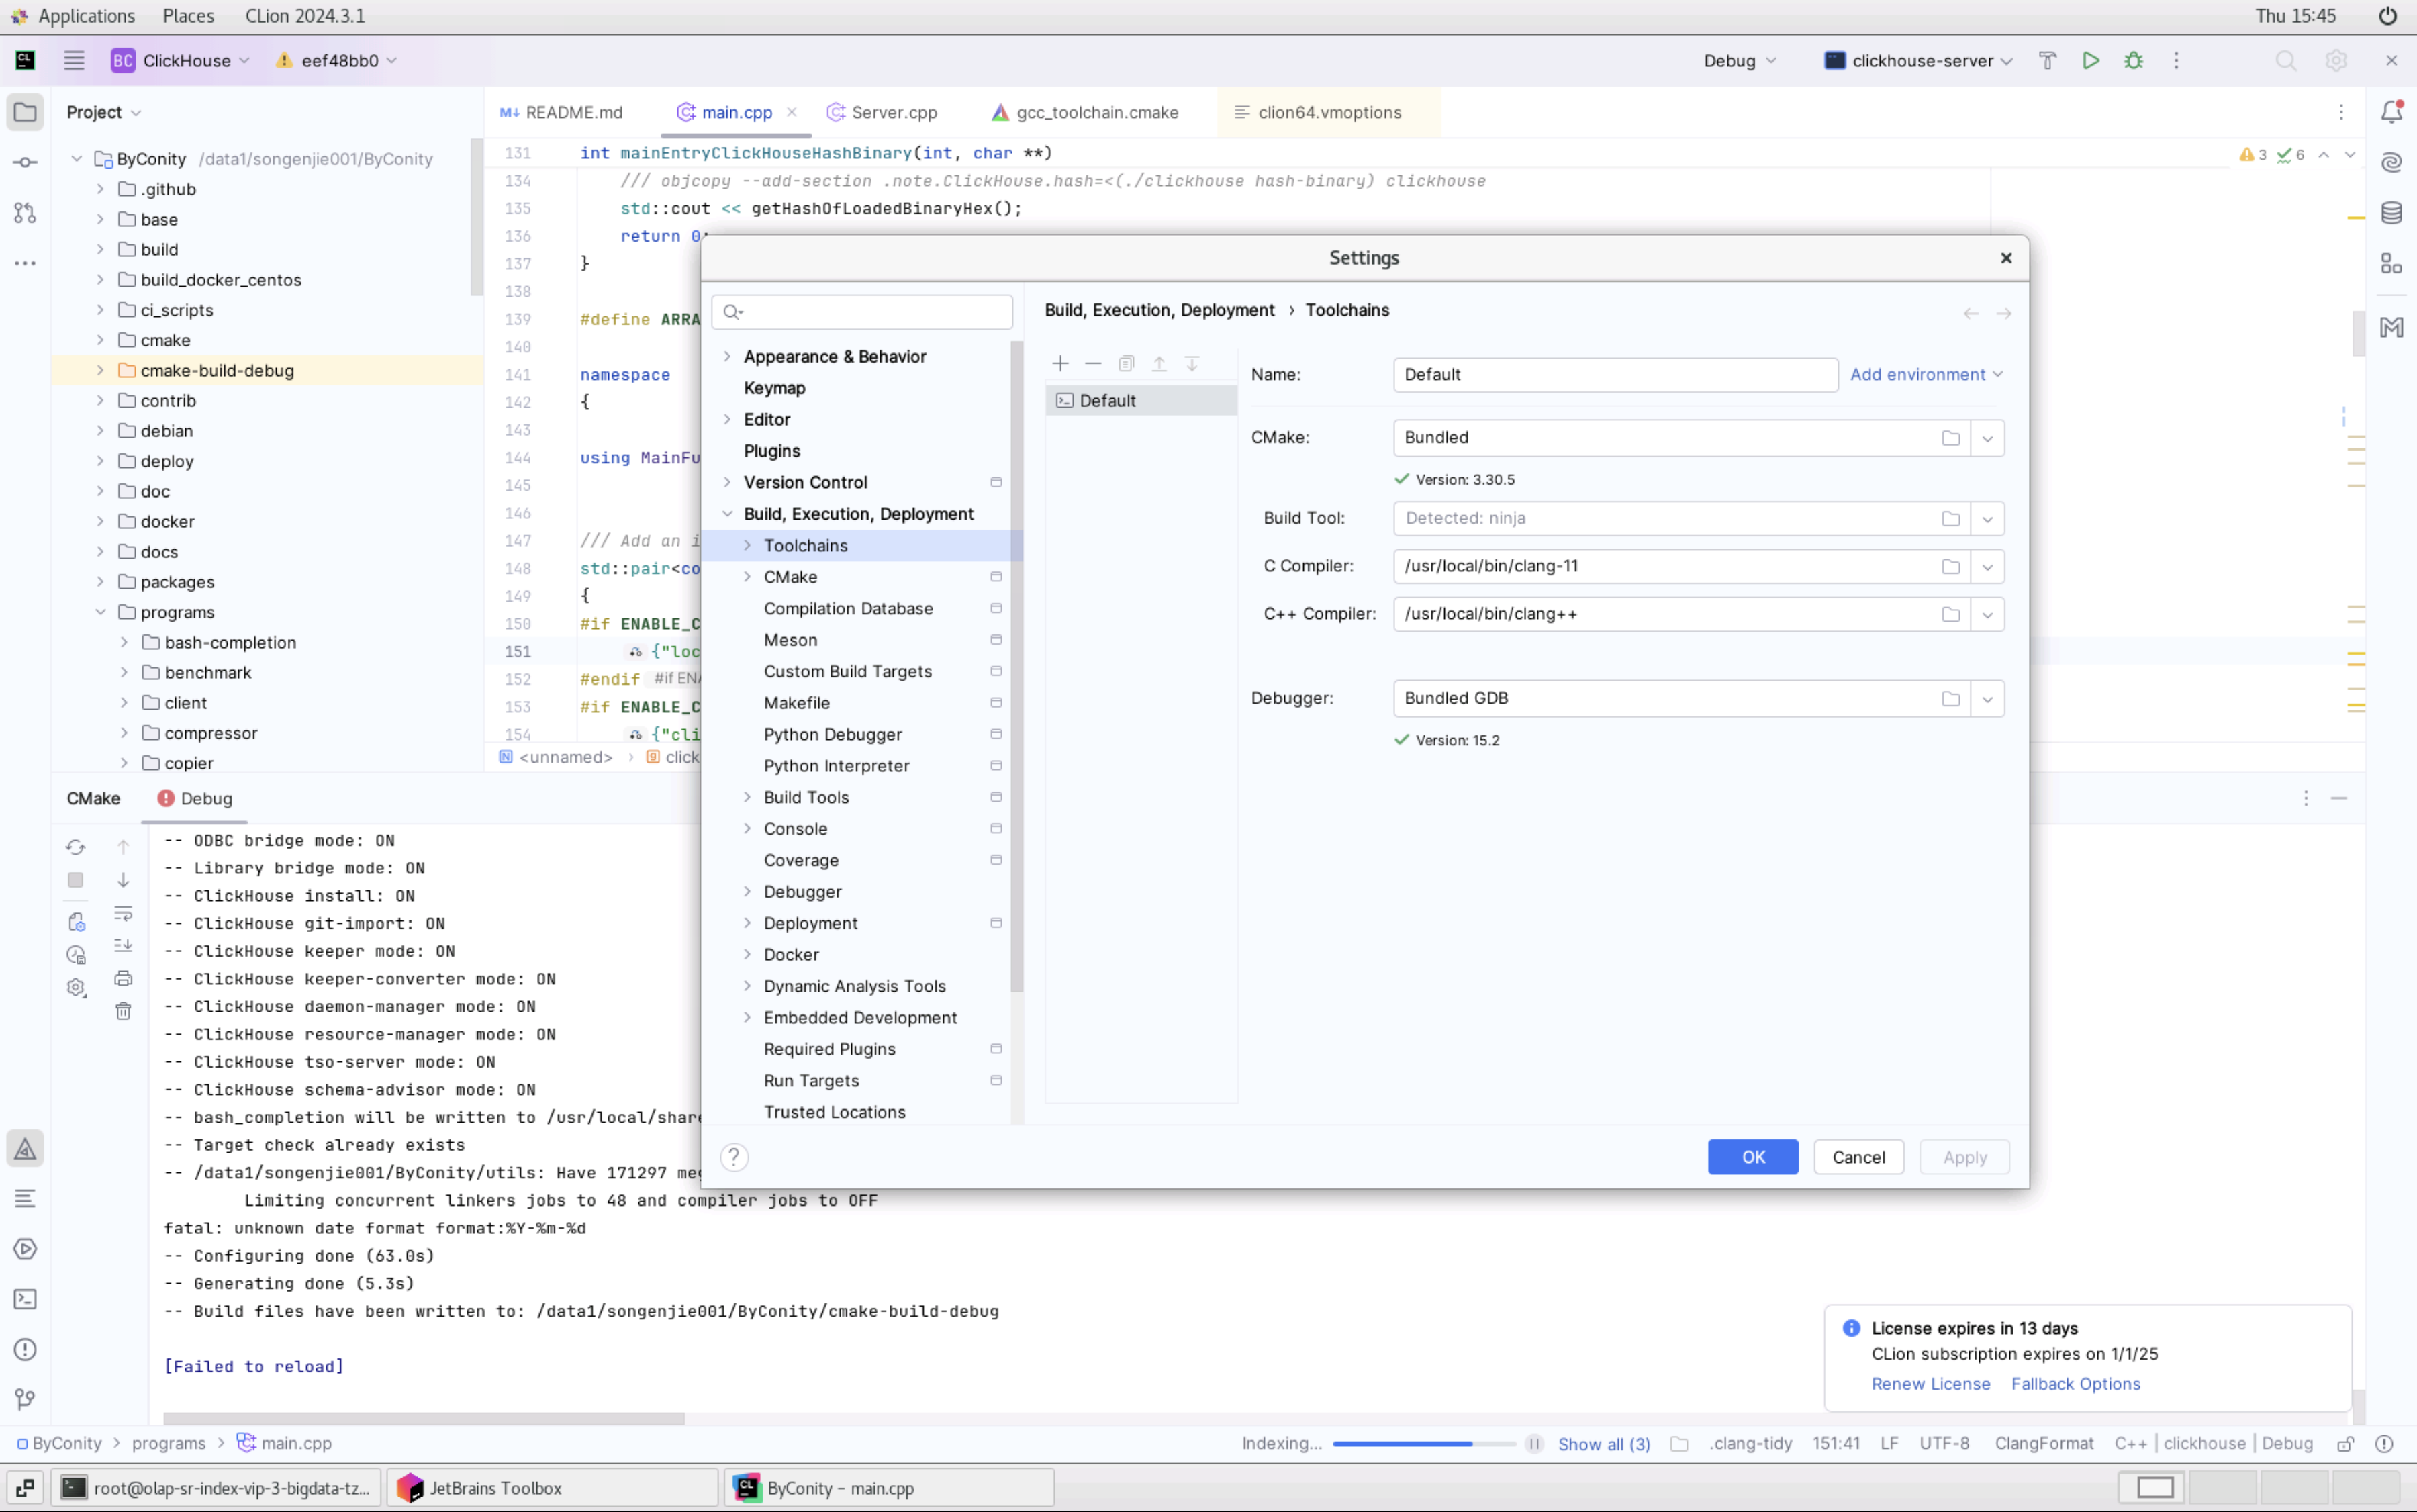Image resolution: width=2417 pixels, height=1512 pixels.
Task: Click the Renew License link
Action: [1930, 1385]
